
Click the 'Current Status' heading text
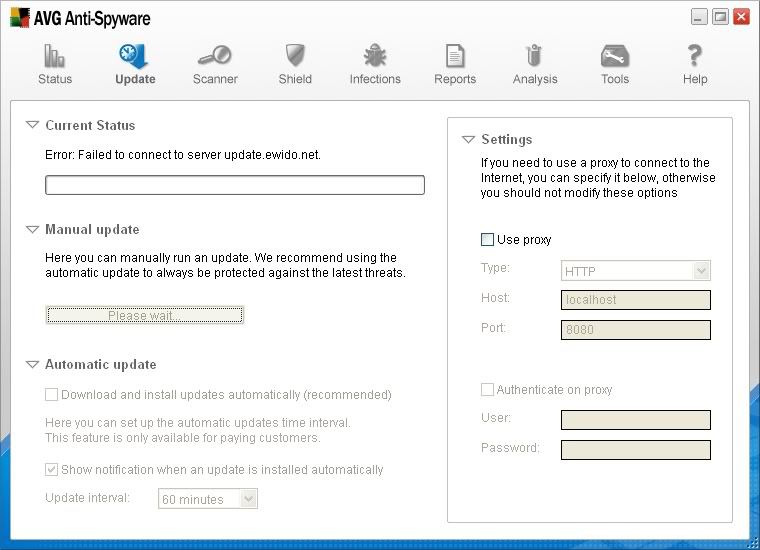point(90,125)
